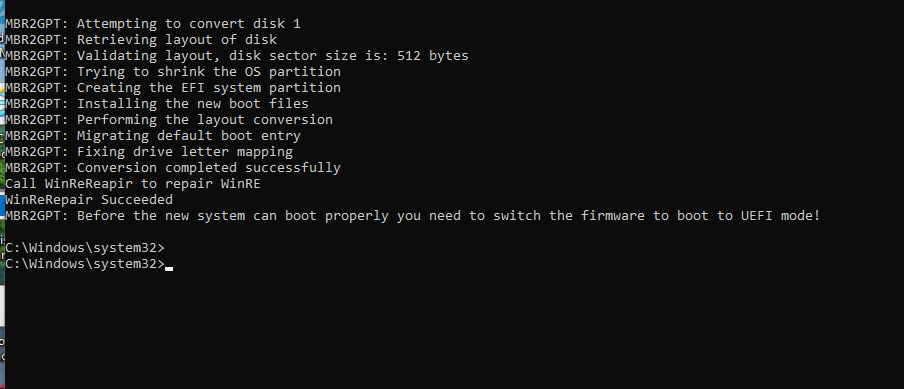This screenshot has width=904, height=389.
Task: Click the "Conversion completed successfully" line
Action: tap(173, 168)
